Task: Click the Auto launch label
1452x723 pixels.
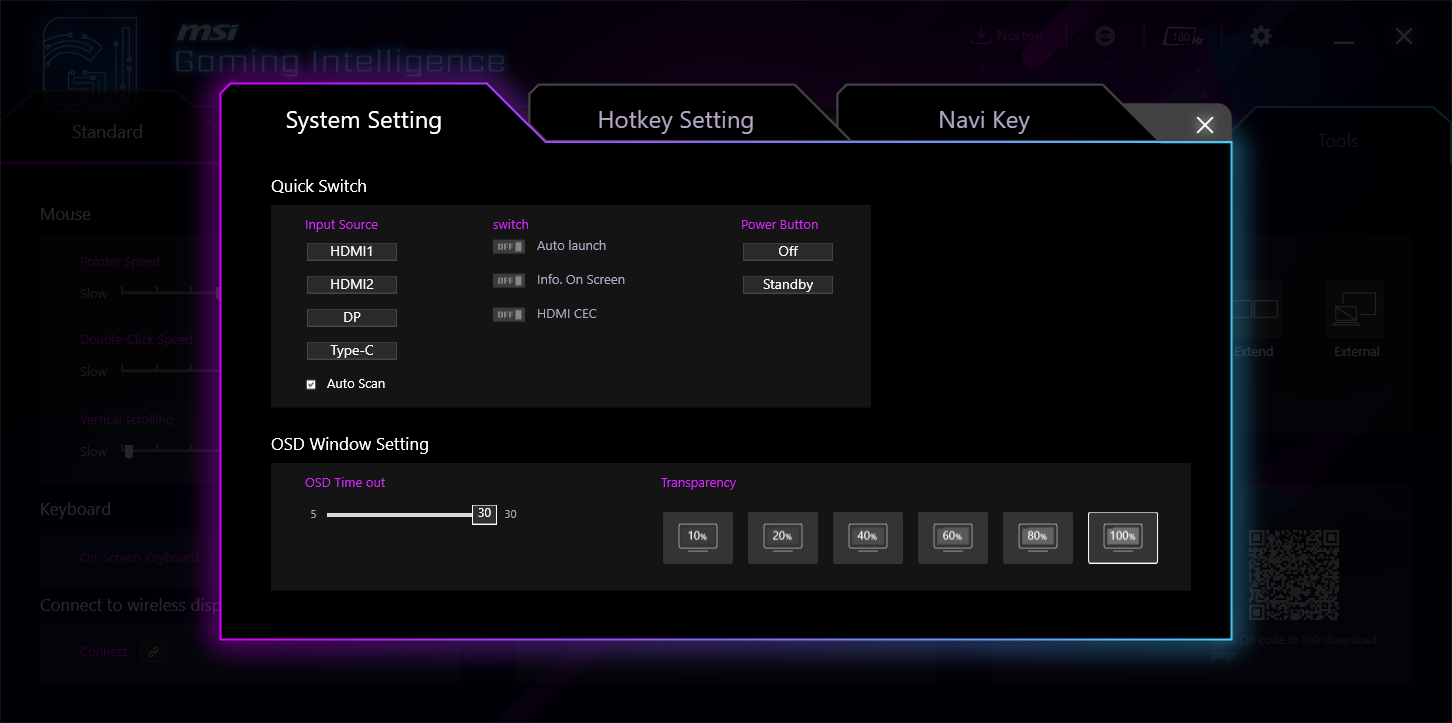Action: (x=571, y=246)
